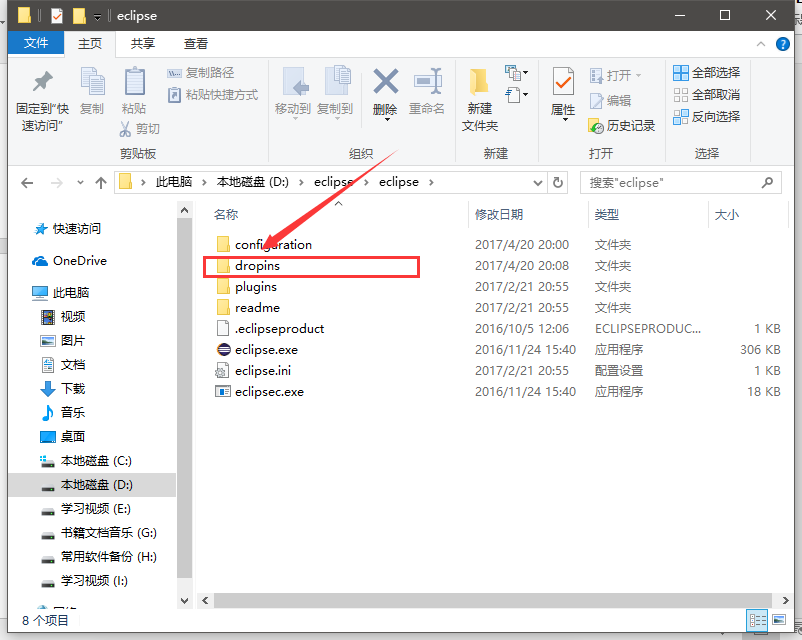The height and width of the screenshot is (640, 802).
Task: Open the Help question mark icon
Action: 783,44
